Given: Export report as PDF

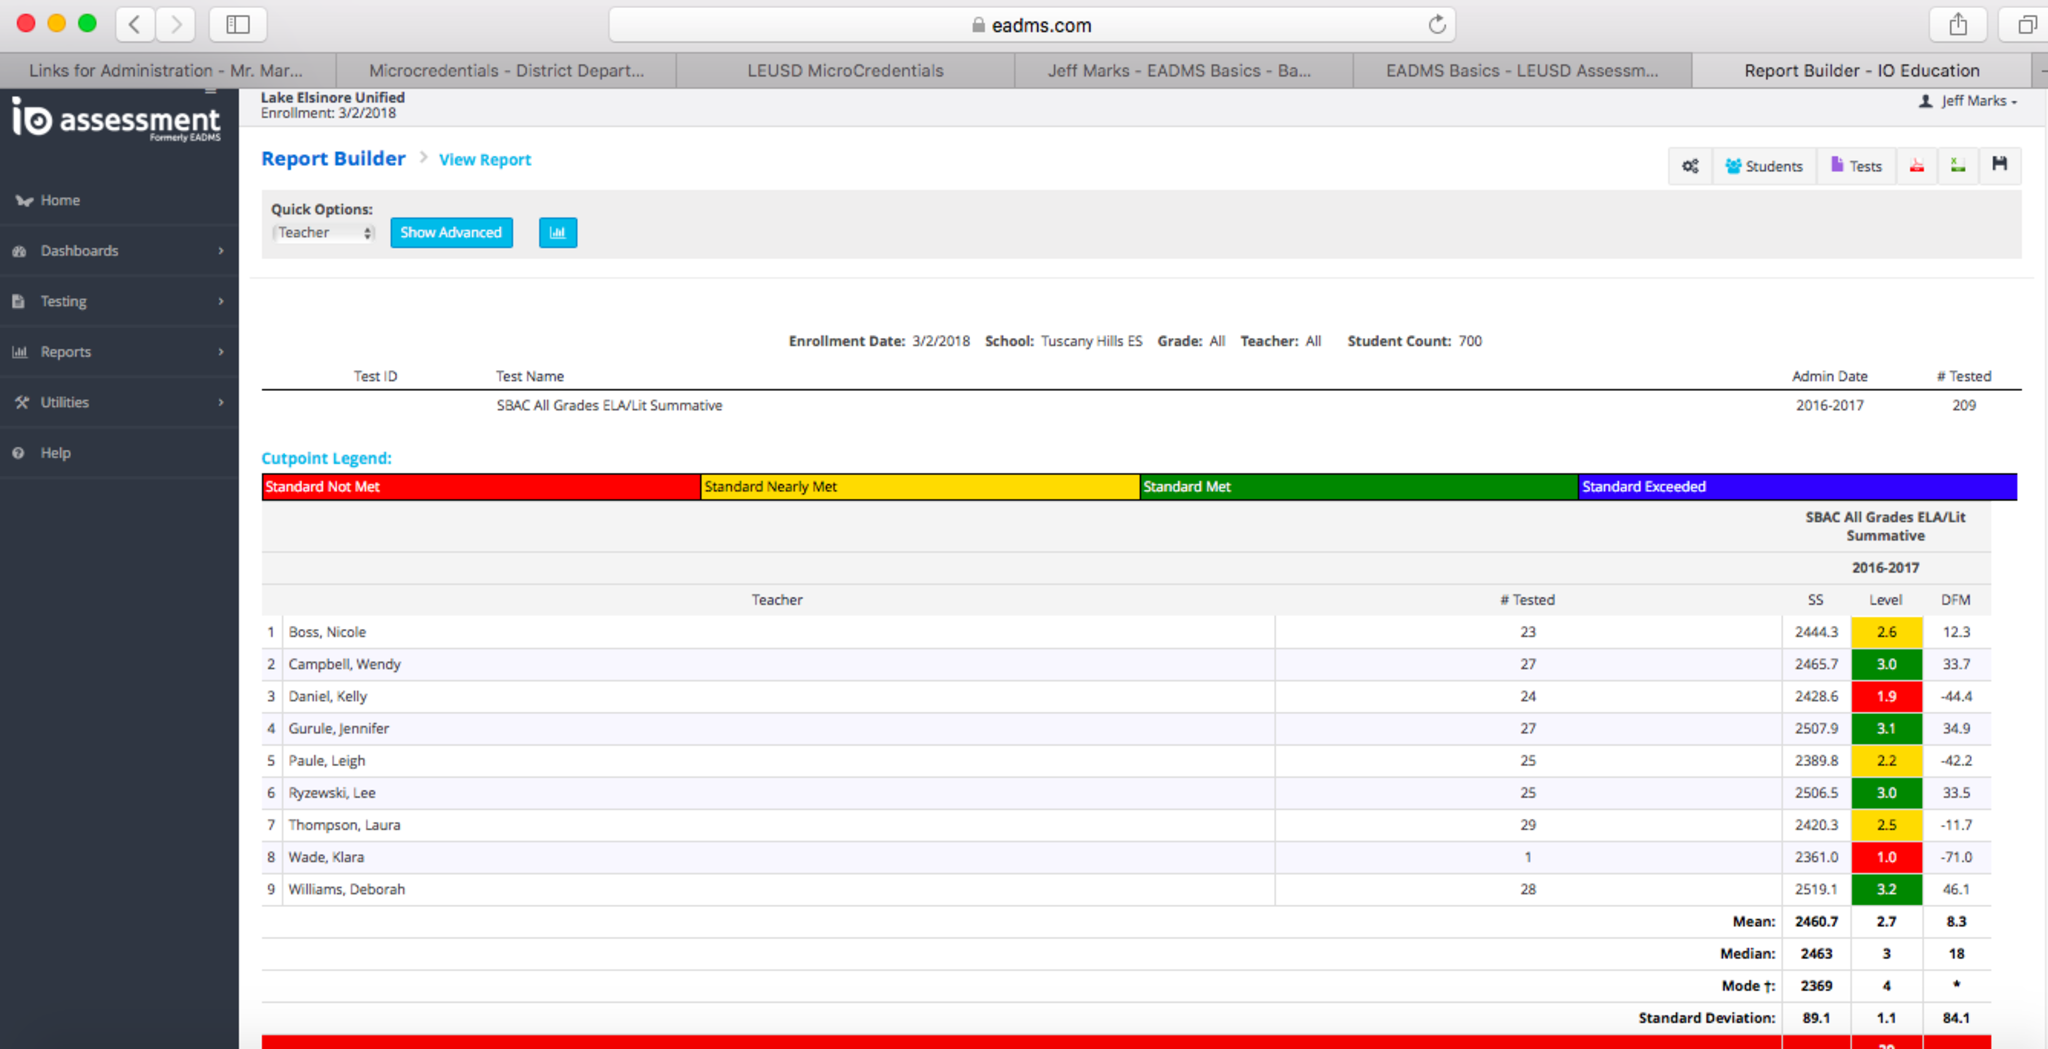Looking at the screenshot, I should 1916,166.
